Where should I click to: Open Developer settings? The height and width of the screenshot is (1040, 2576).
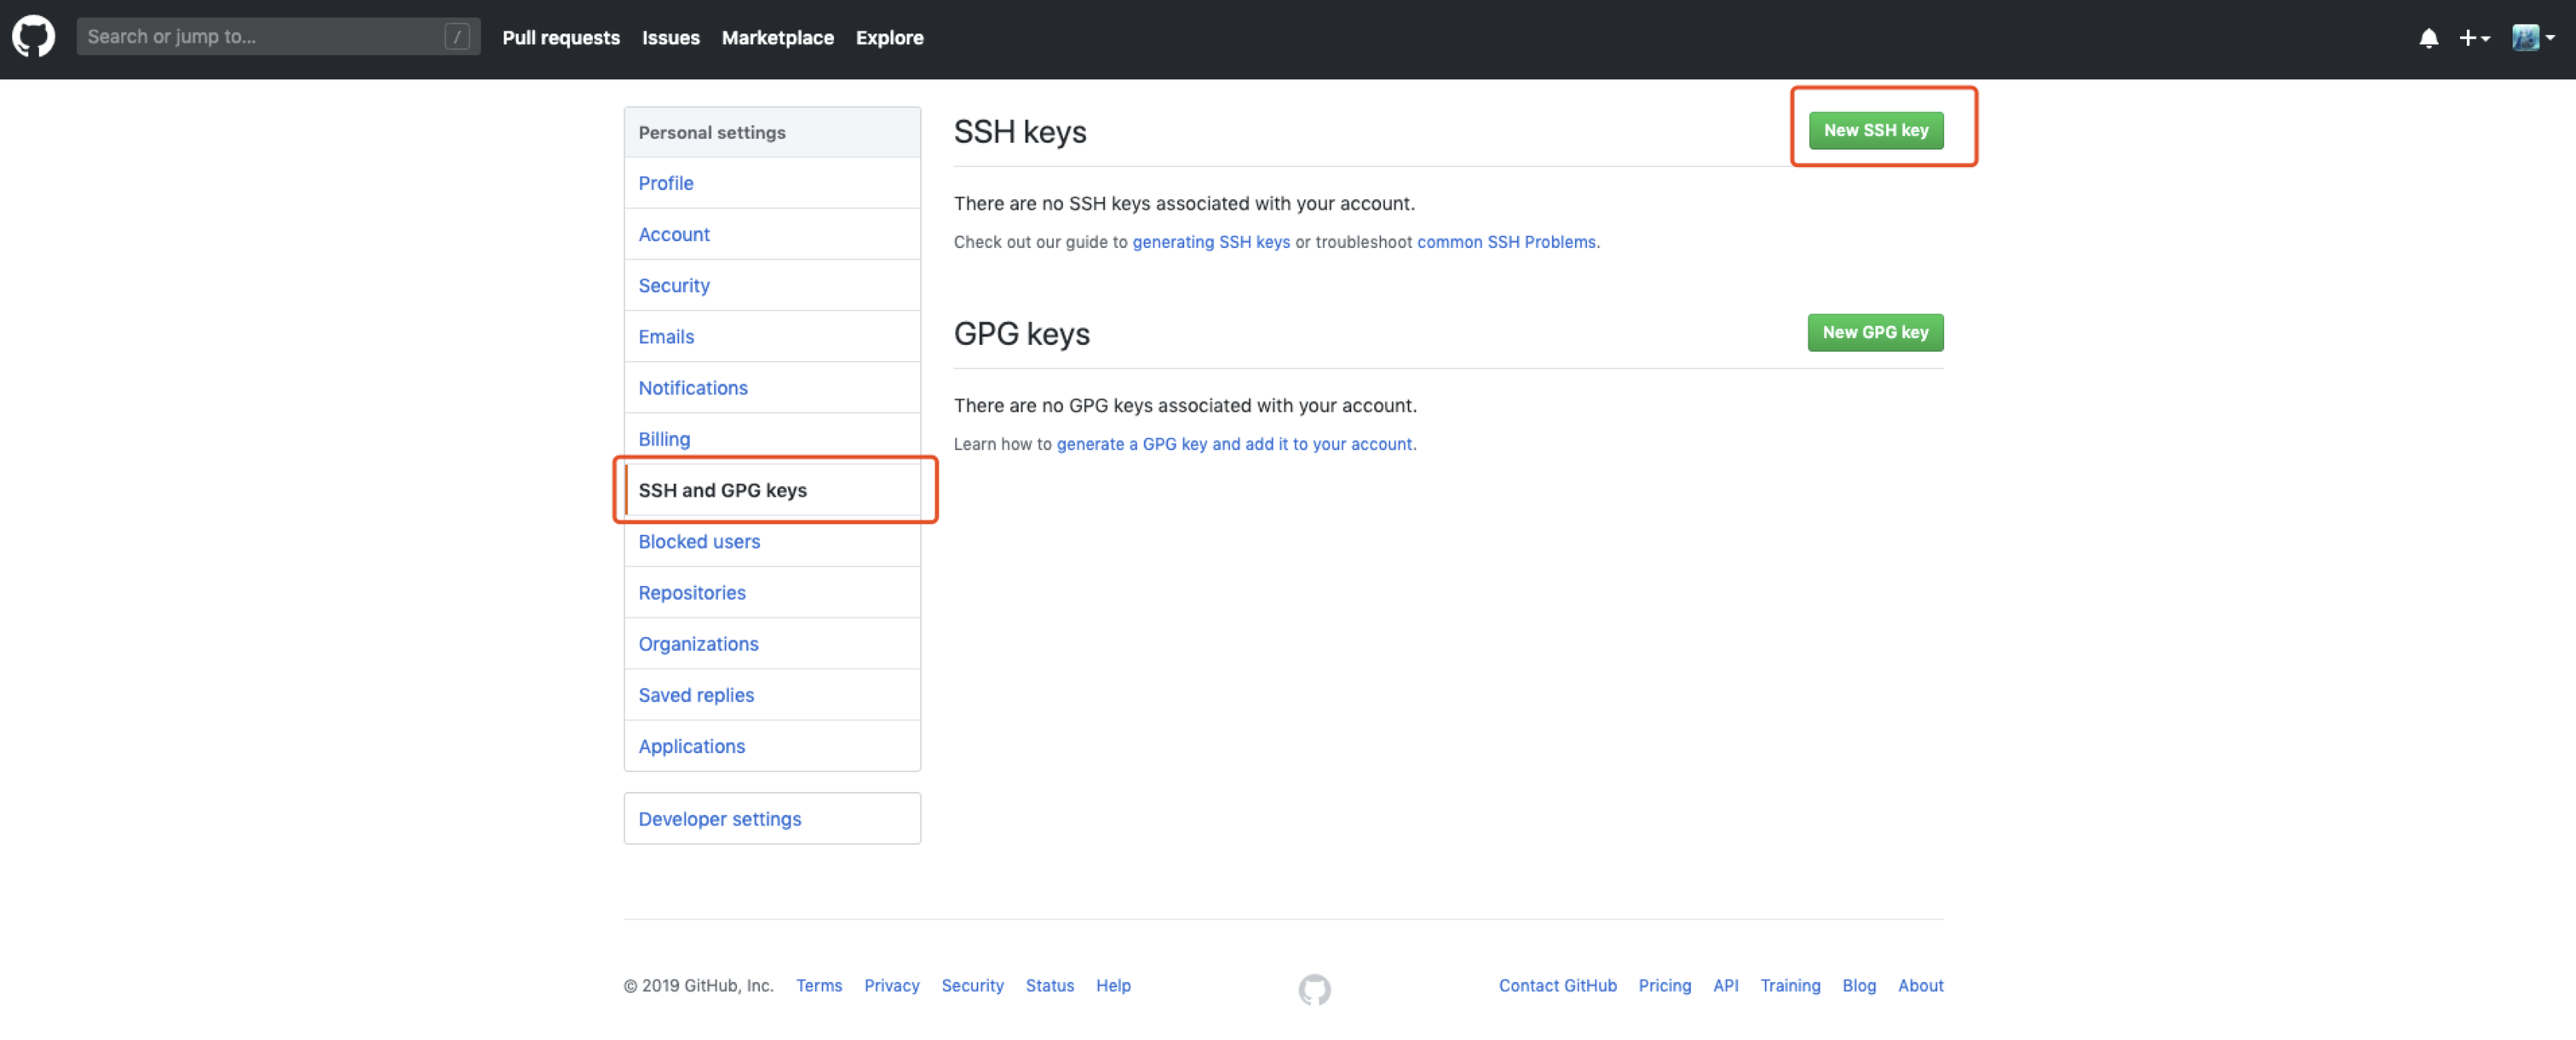(719, 819)
